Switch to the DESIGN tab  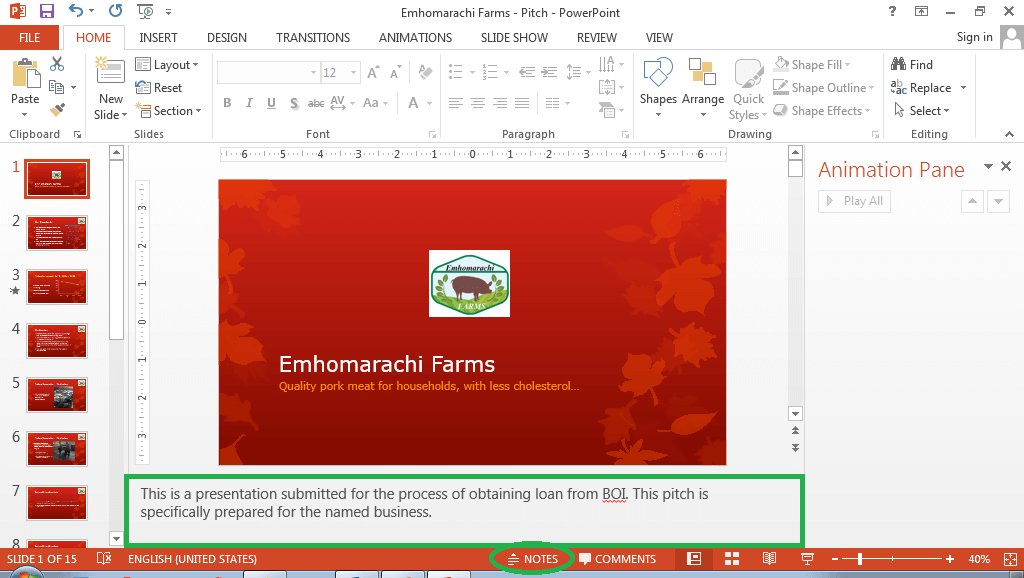pos(227,37)
